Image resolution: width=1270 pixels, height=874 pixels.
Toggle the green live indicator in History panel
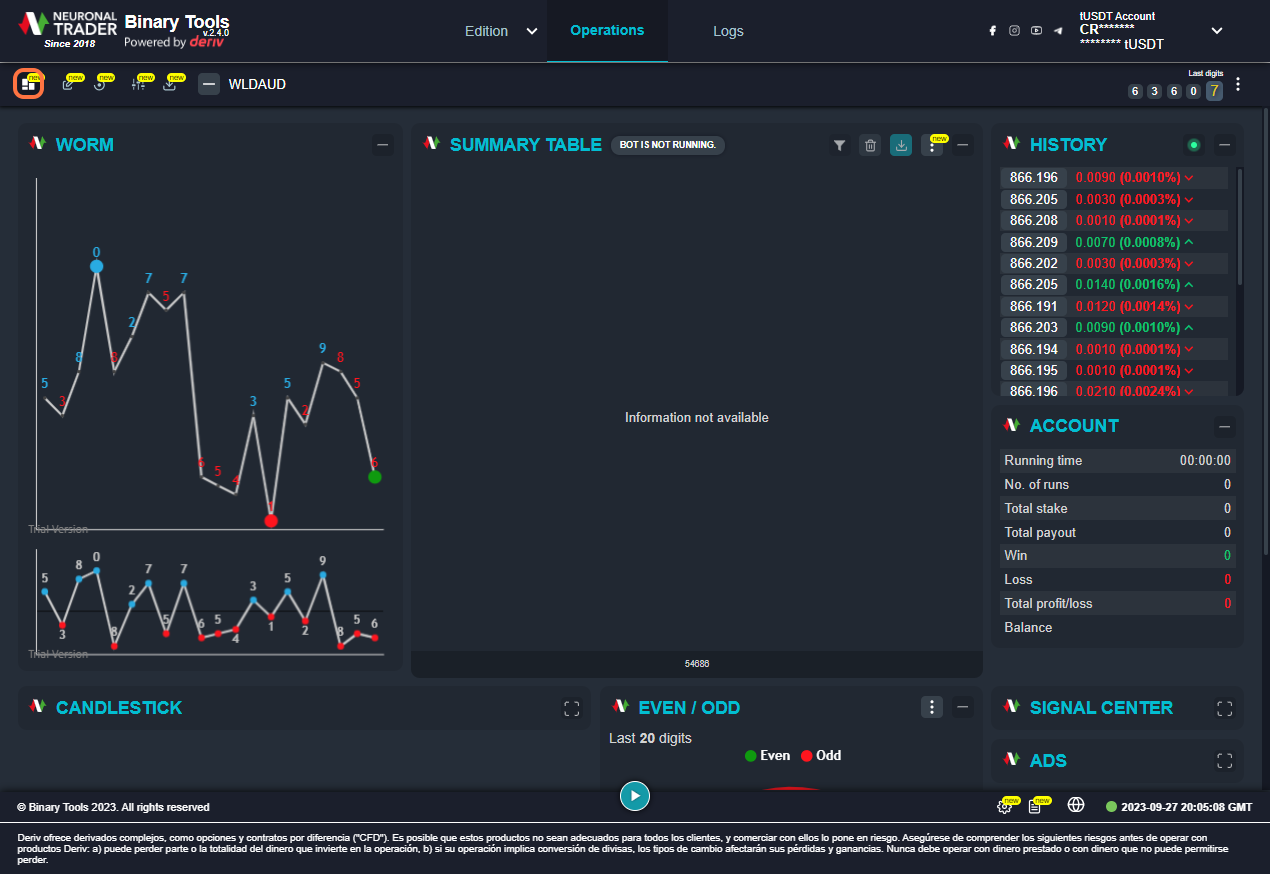coord(1193,145)
